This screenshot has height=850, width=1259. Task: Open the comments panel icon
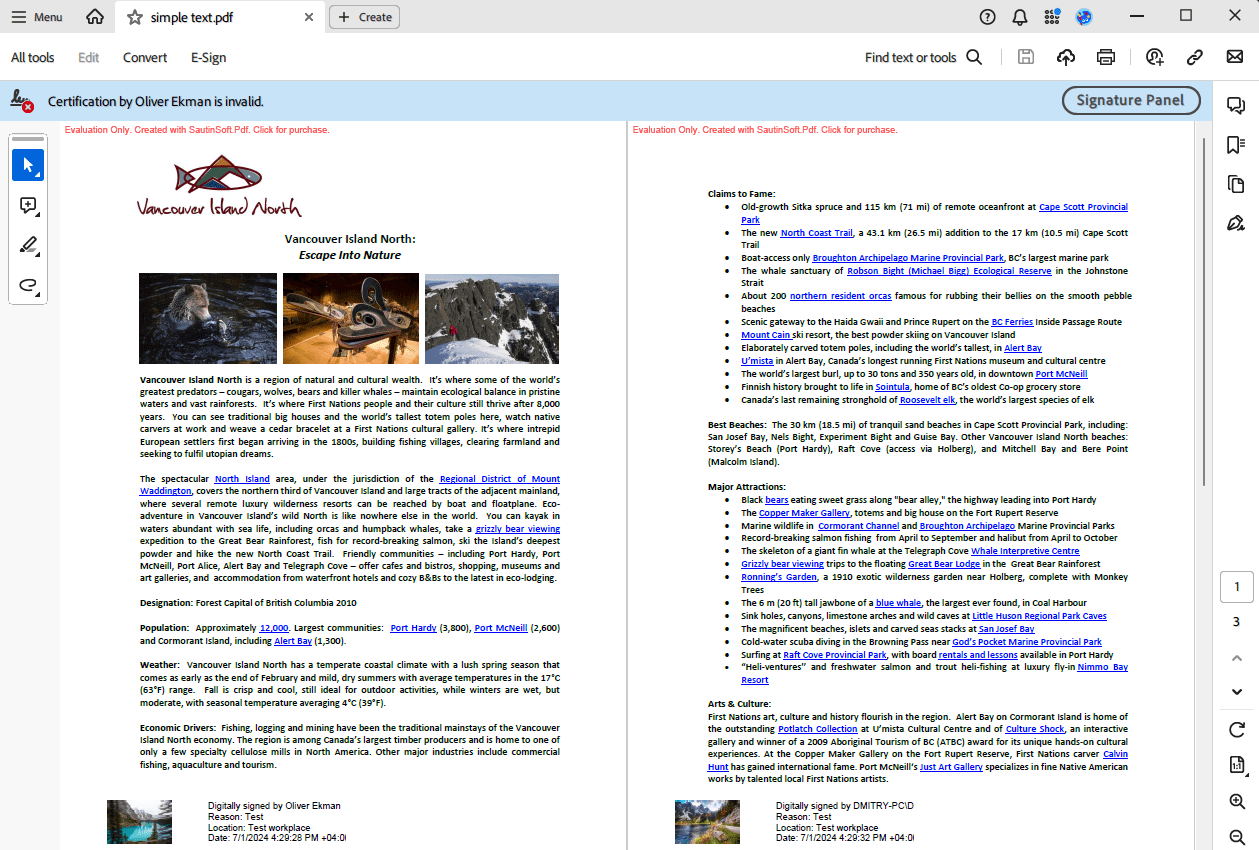pyautogui.click(x=1236, y=106)
